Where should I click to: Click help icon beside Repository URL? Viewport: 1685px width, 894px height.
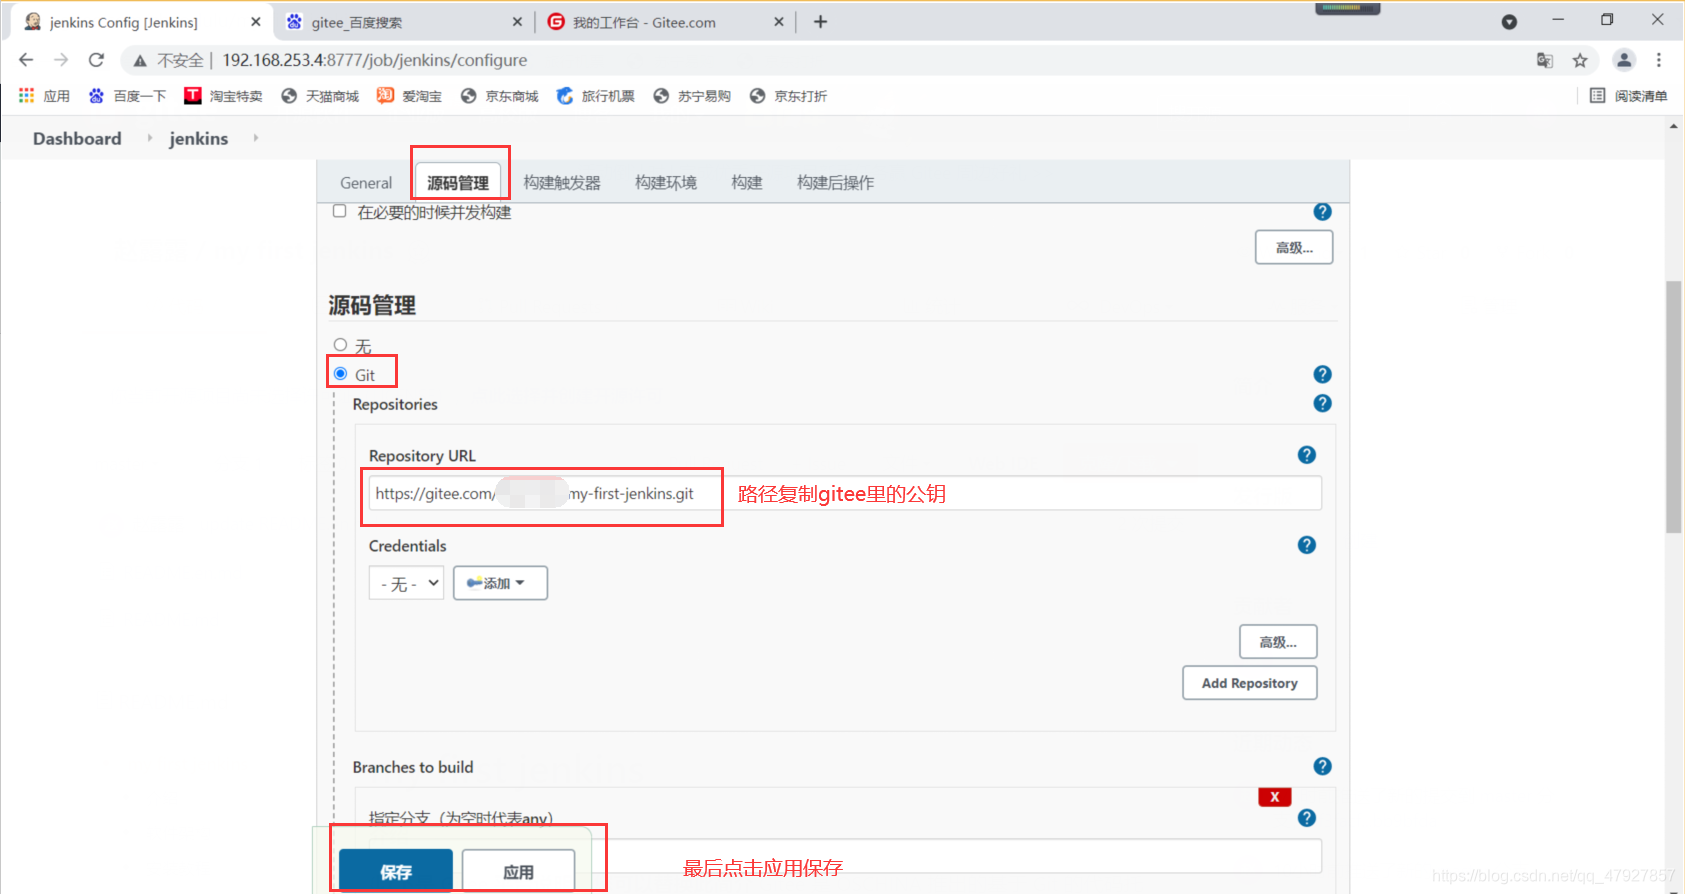(1306, 455)
